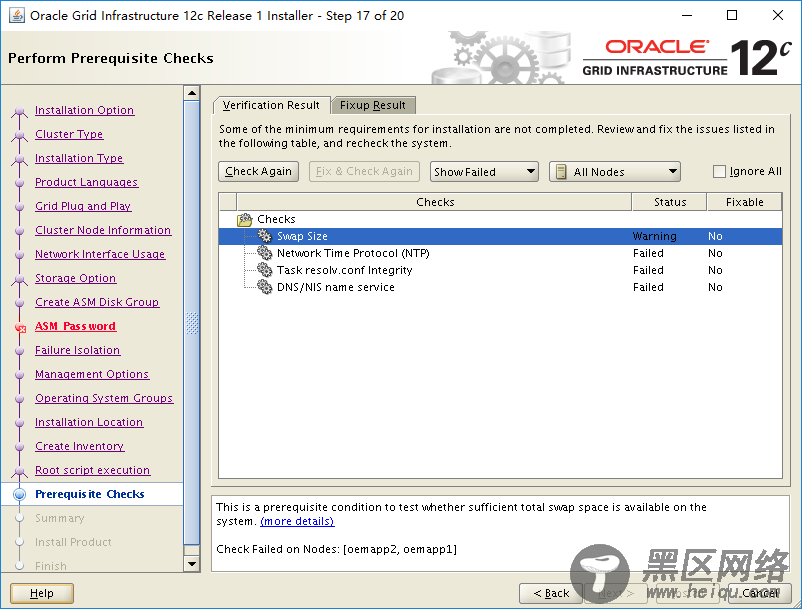Select the Prerequisite Checks step

point(90,494)
